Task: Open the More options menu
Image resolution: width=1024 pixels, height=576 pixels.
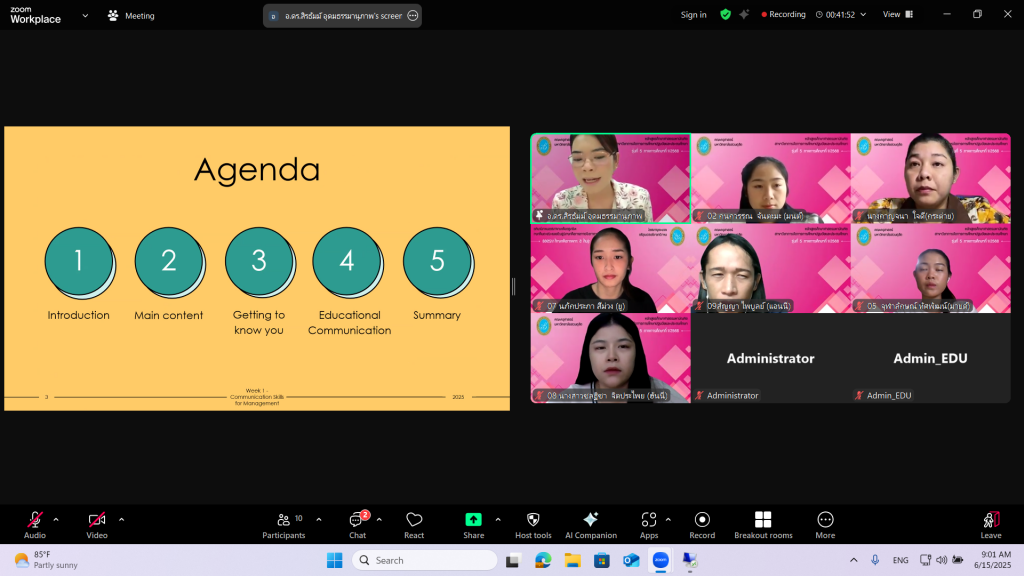Action: pos(825,520)
